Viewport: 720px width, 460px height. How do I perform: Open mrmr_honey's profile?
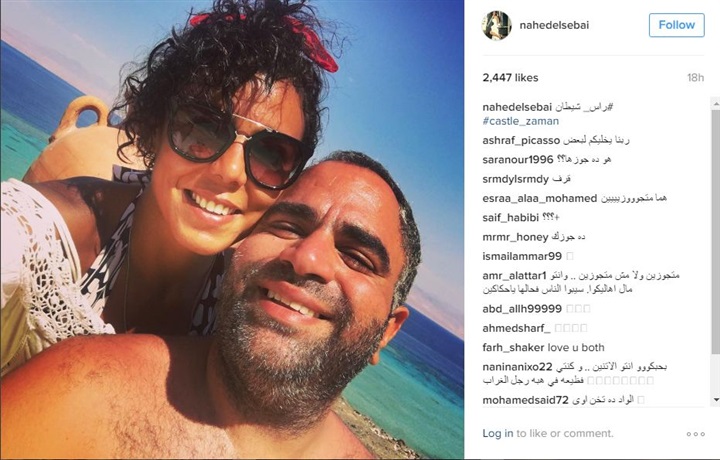point(515,237)
